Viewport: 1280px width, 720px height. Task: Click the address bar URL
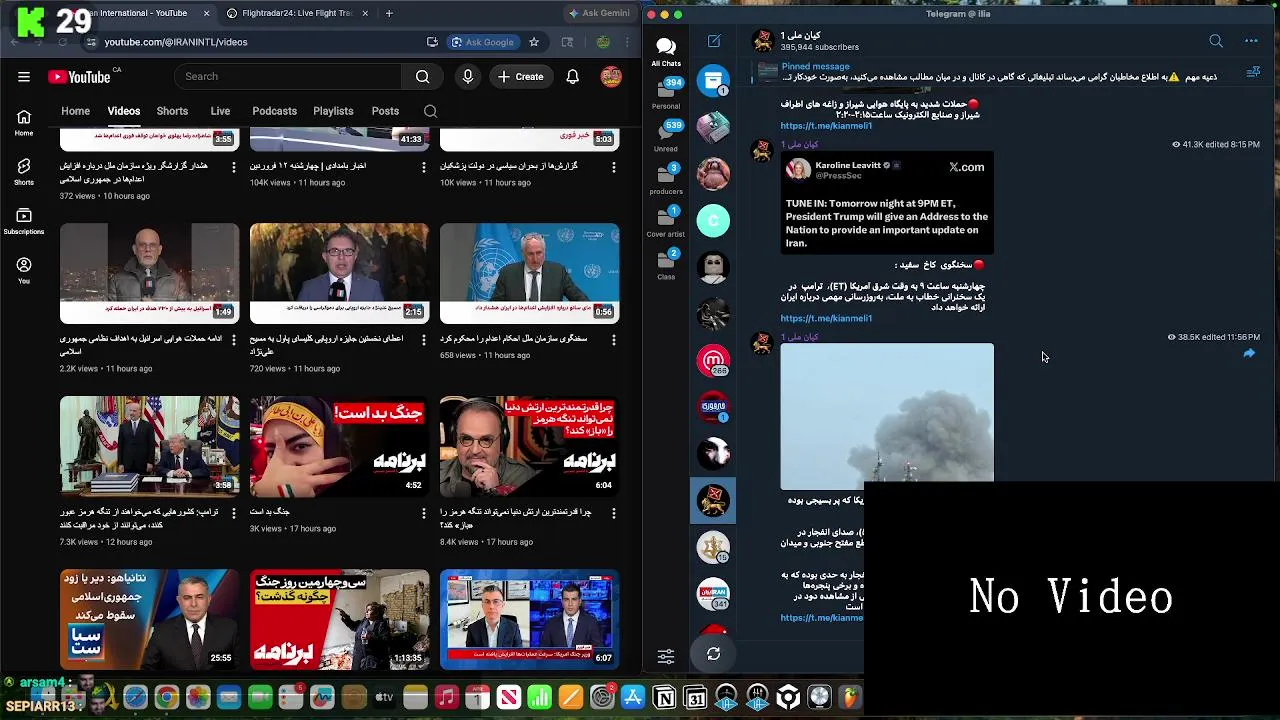pyautogui.click(x=176, y=42)
